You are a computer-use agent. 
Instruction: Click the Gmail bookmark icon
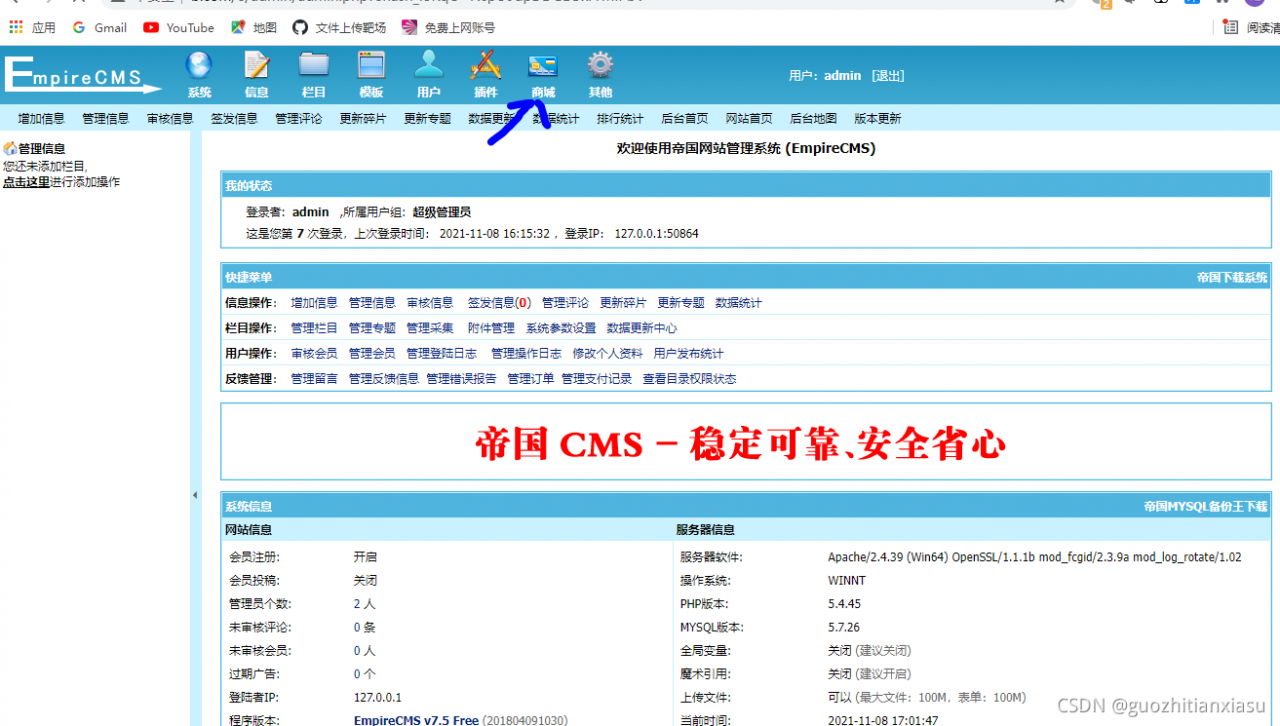tap(80, 28)
